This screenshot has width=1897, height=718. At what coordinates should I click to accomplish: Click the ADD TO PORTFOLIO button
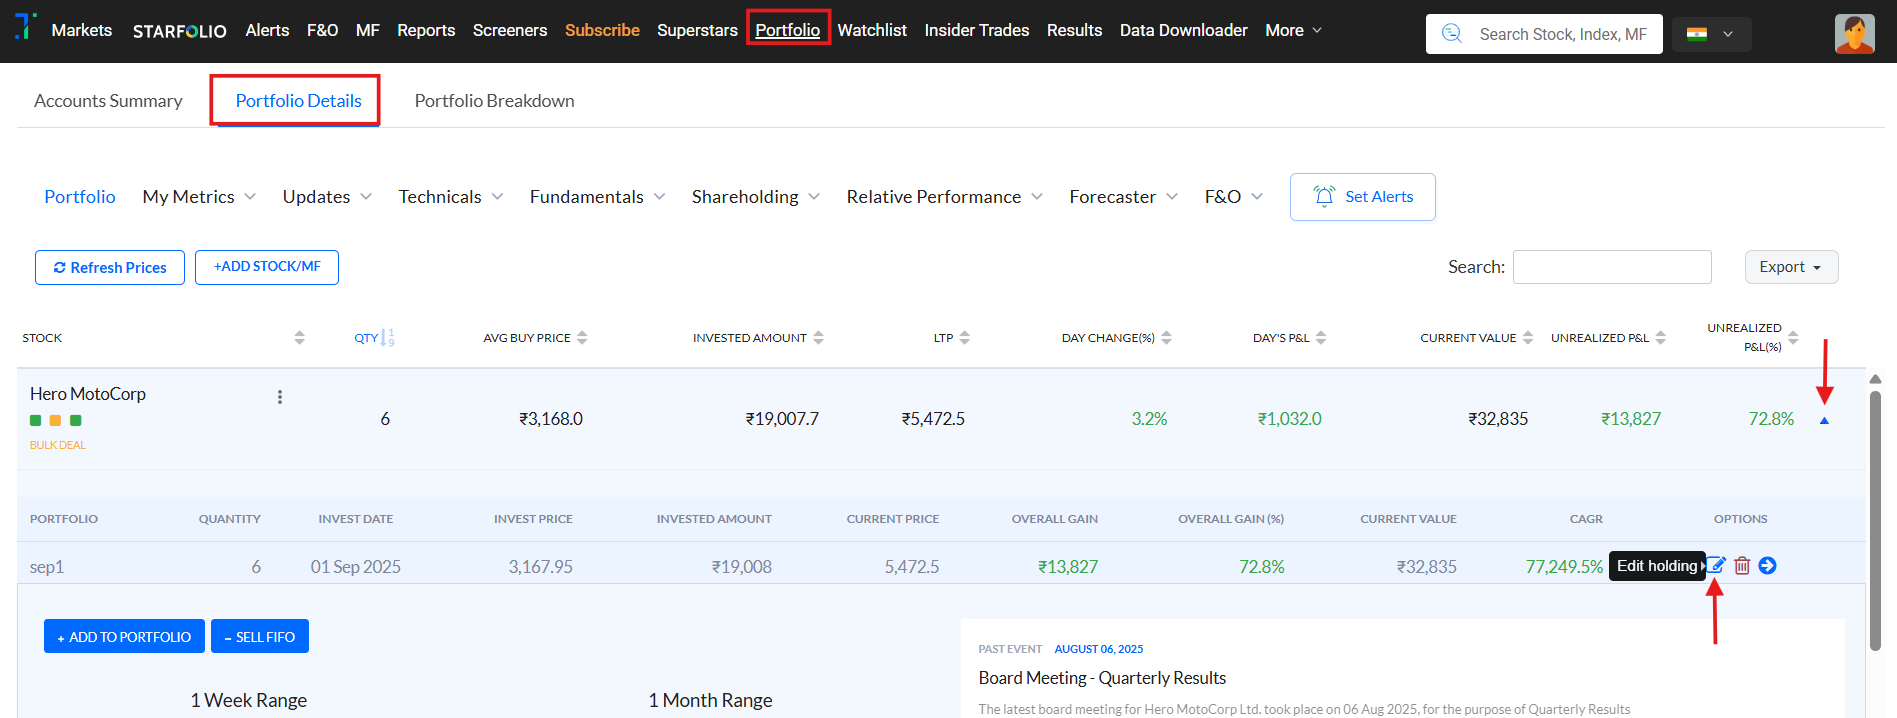tap(124, 637)
